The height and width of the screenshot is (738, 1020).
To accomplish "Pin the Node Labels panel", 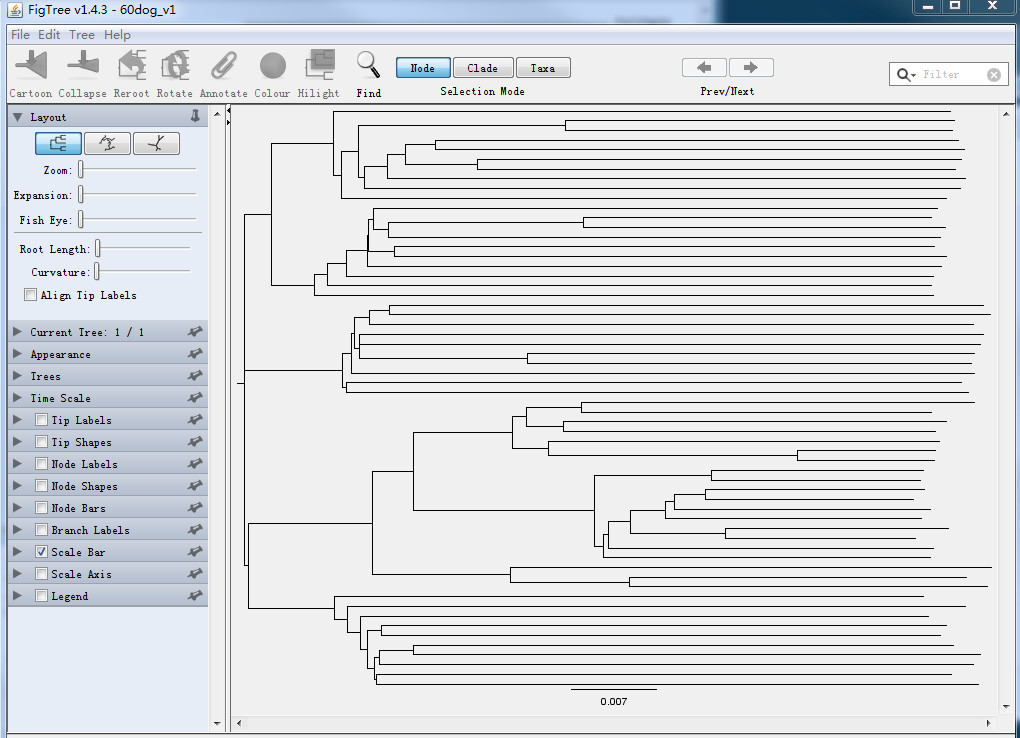I will [195, 463].
